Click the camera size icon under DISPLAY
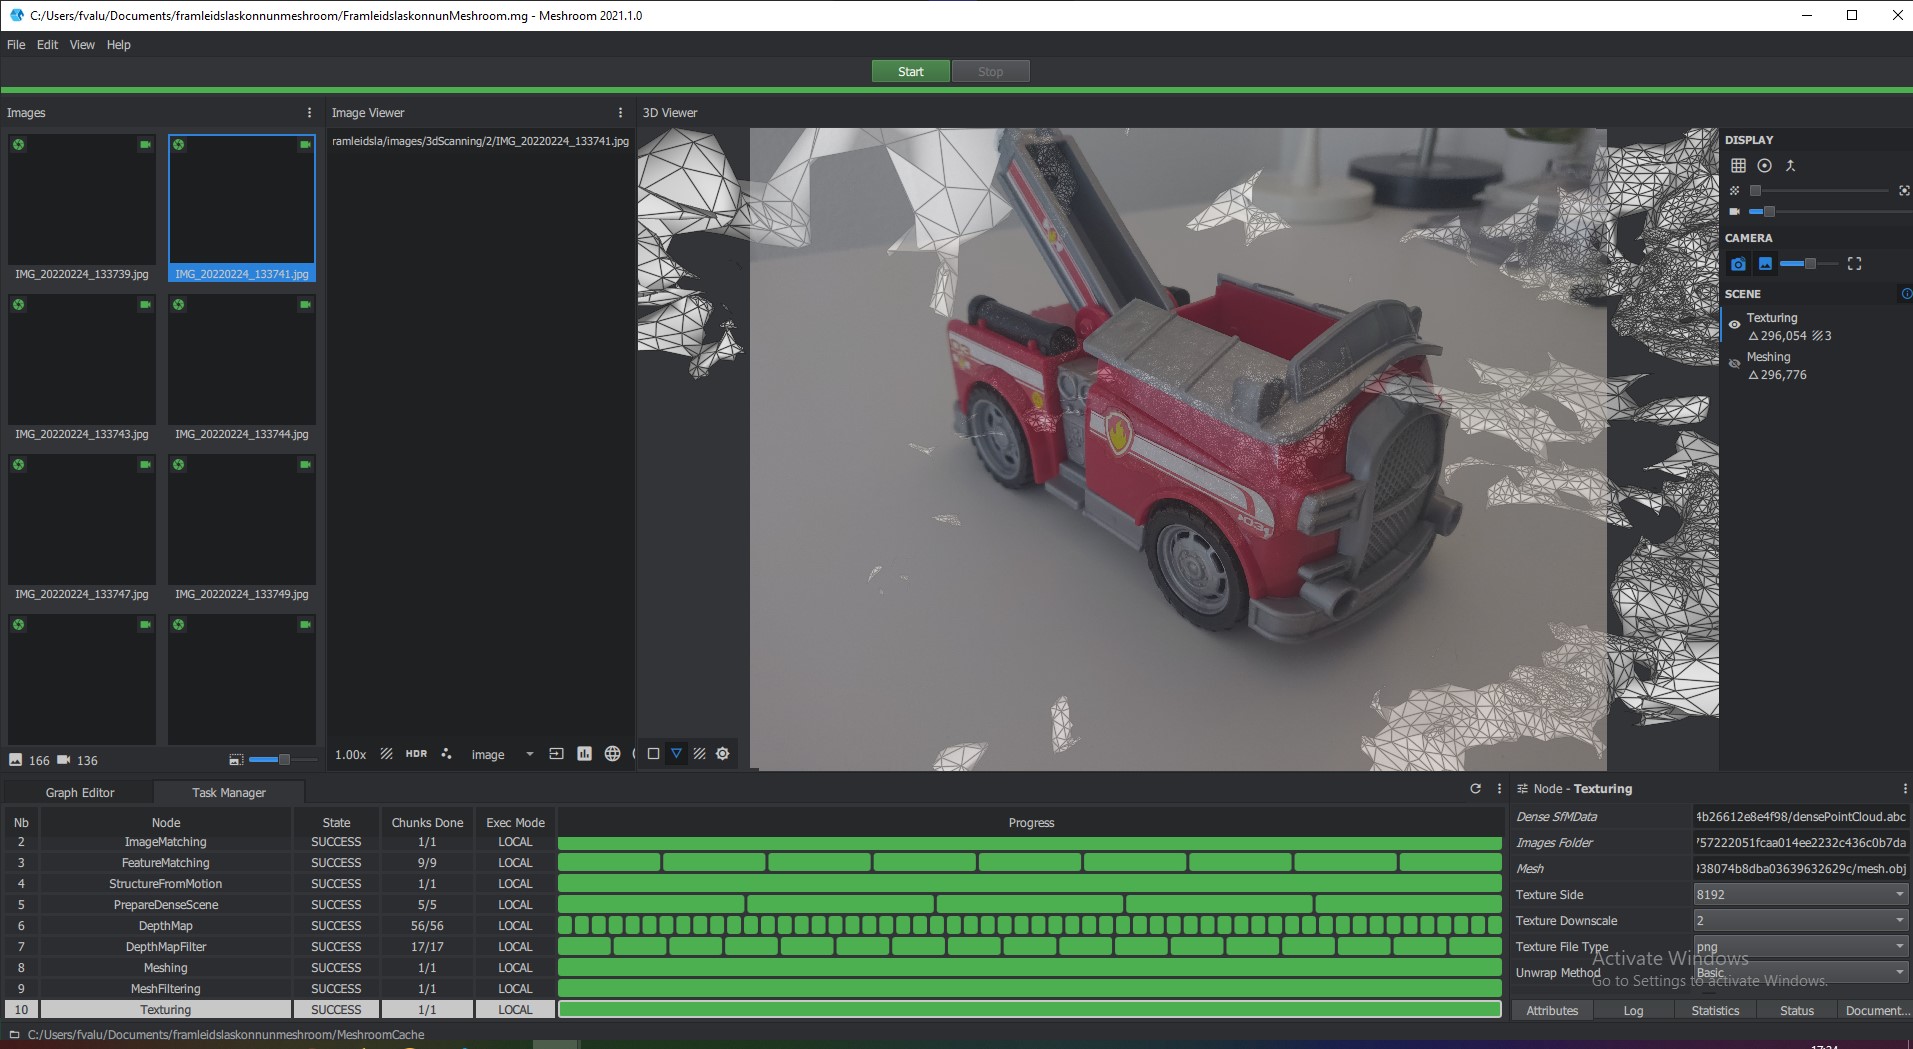 pos(1734,211)
